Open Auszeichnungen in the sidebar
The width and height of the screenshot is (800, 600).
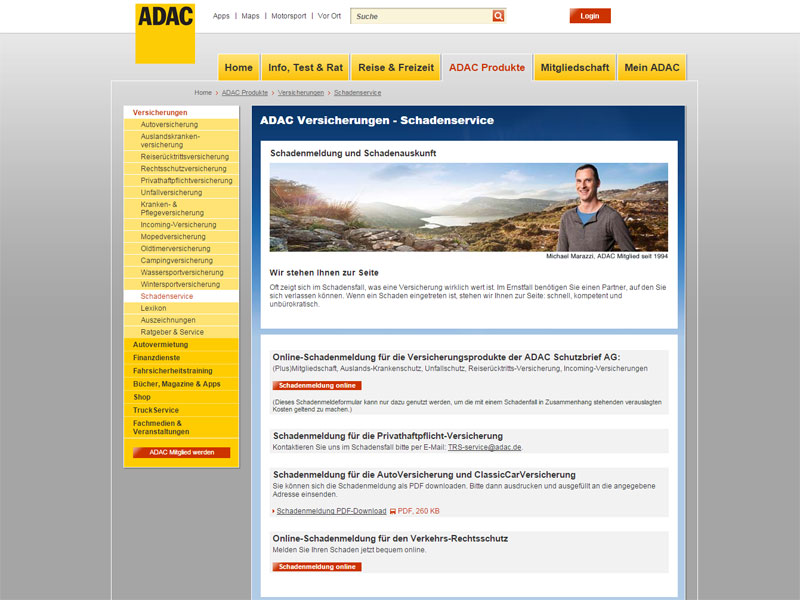click(181, 320)
